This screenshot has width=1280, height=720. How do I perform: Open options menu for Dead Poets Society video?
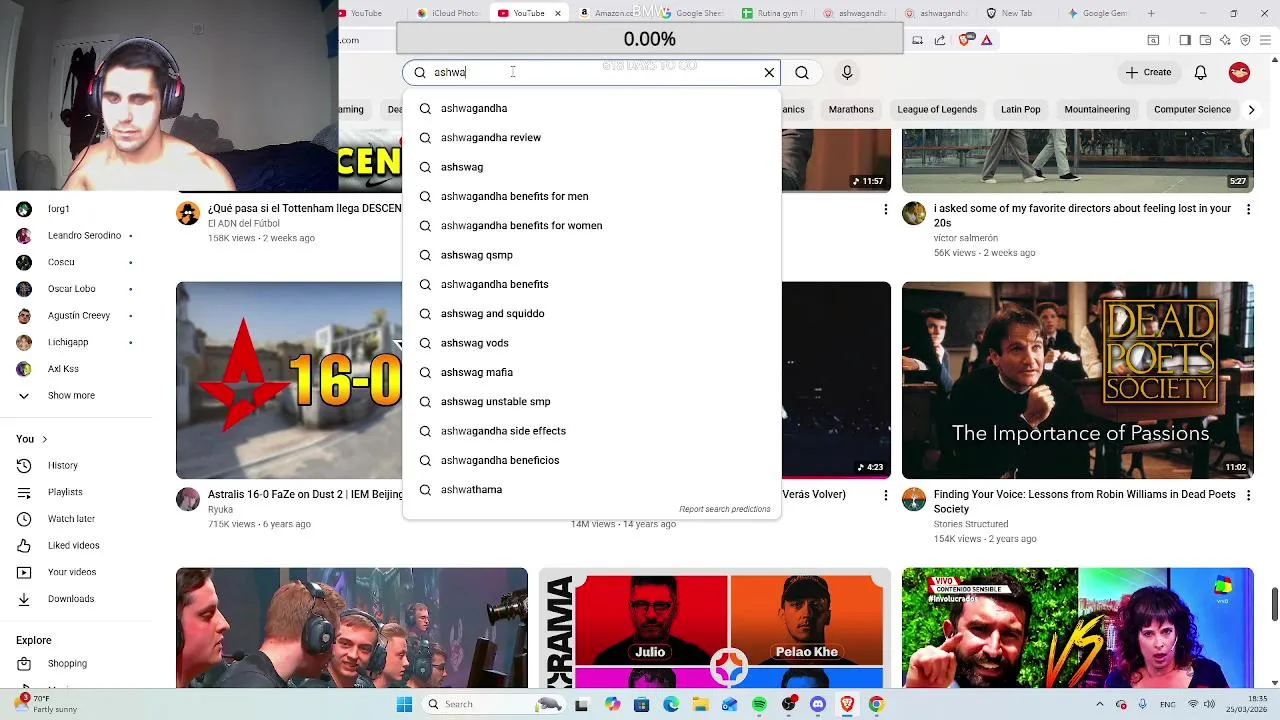(1248, 495)
